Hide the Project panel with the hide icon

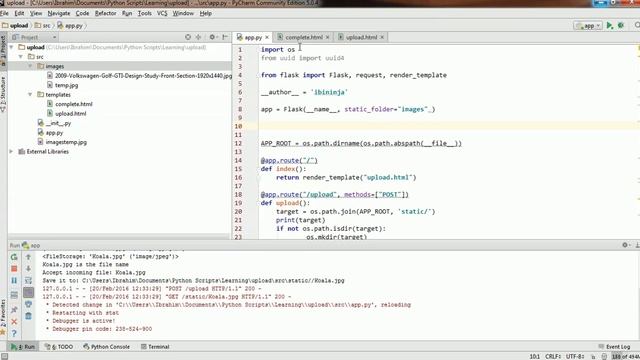pos(225,37)
